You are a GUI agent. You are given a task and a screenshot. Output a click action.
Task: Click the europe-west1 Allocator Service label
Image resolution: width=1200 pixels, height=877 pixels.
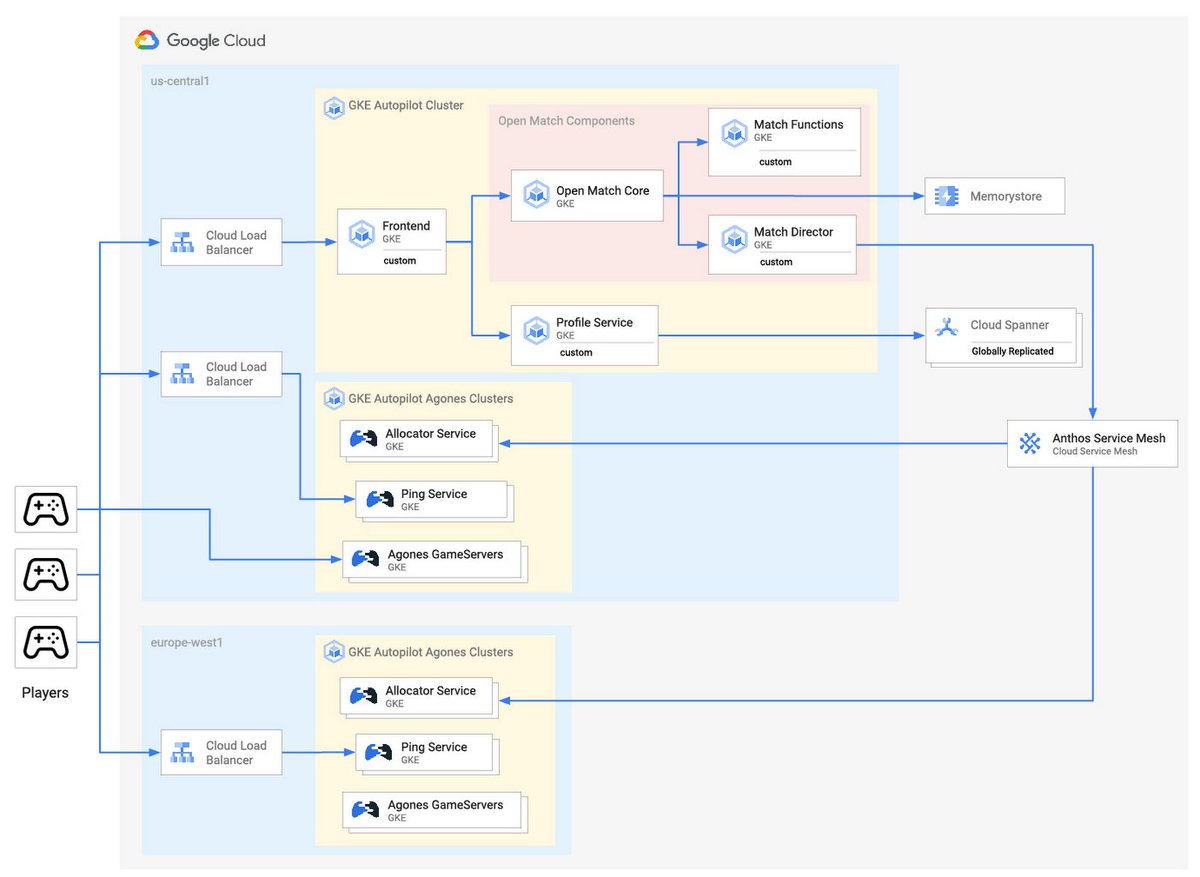pos(431,691)
